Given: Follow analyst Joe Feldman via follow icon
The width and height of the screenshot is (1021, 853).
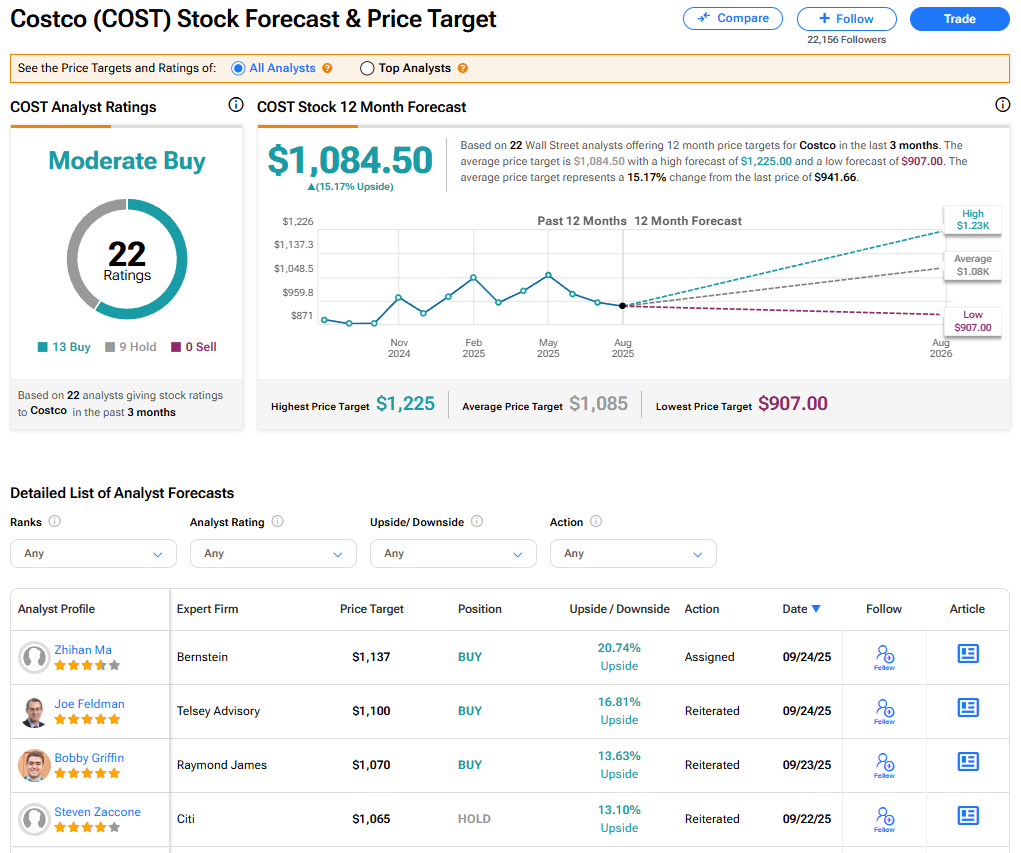Looking at the screenshot, I should (x=884, y=711).
